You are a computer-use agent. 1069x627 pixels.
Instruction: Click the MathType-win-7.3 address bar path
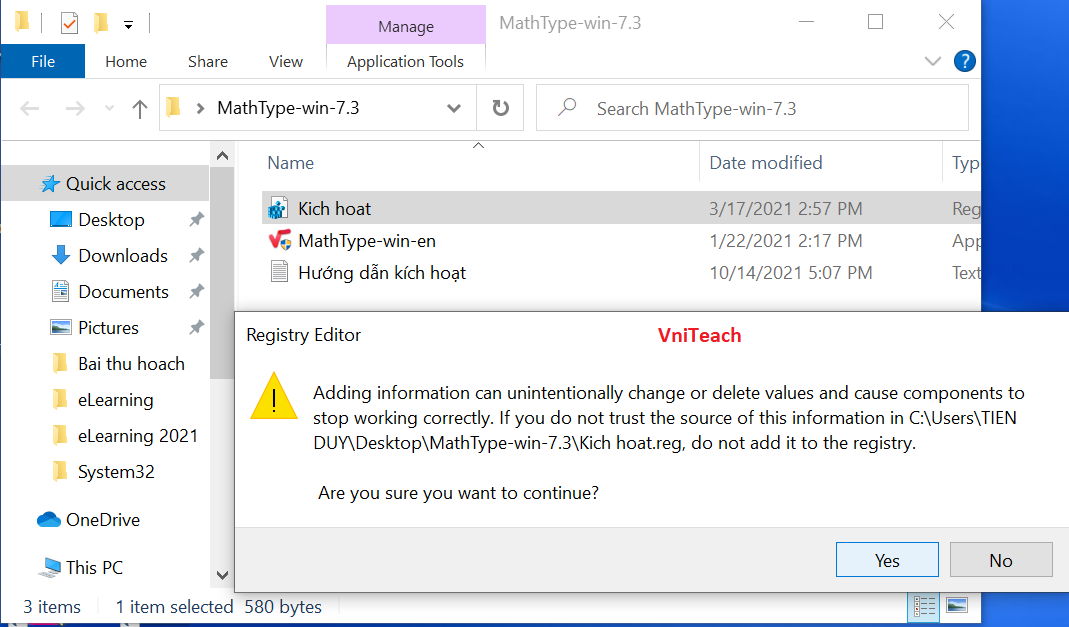[x=288, y=108]
